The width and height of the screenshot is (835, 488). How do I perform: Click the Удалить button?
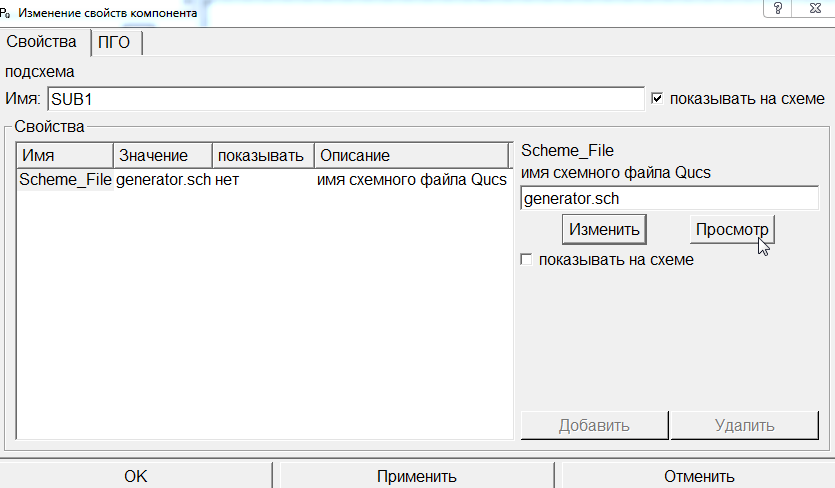pos(744,425)
